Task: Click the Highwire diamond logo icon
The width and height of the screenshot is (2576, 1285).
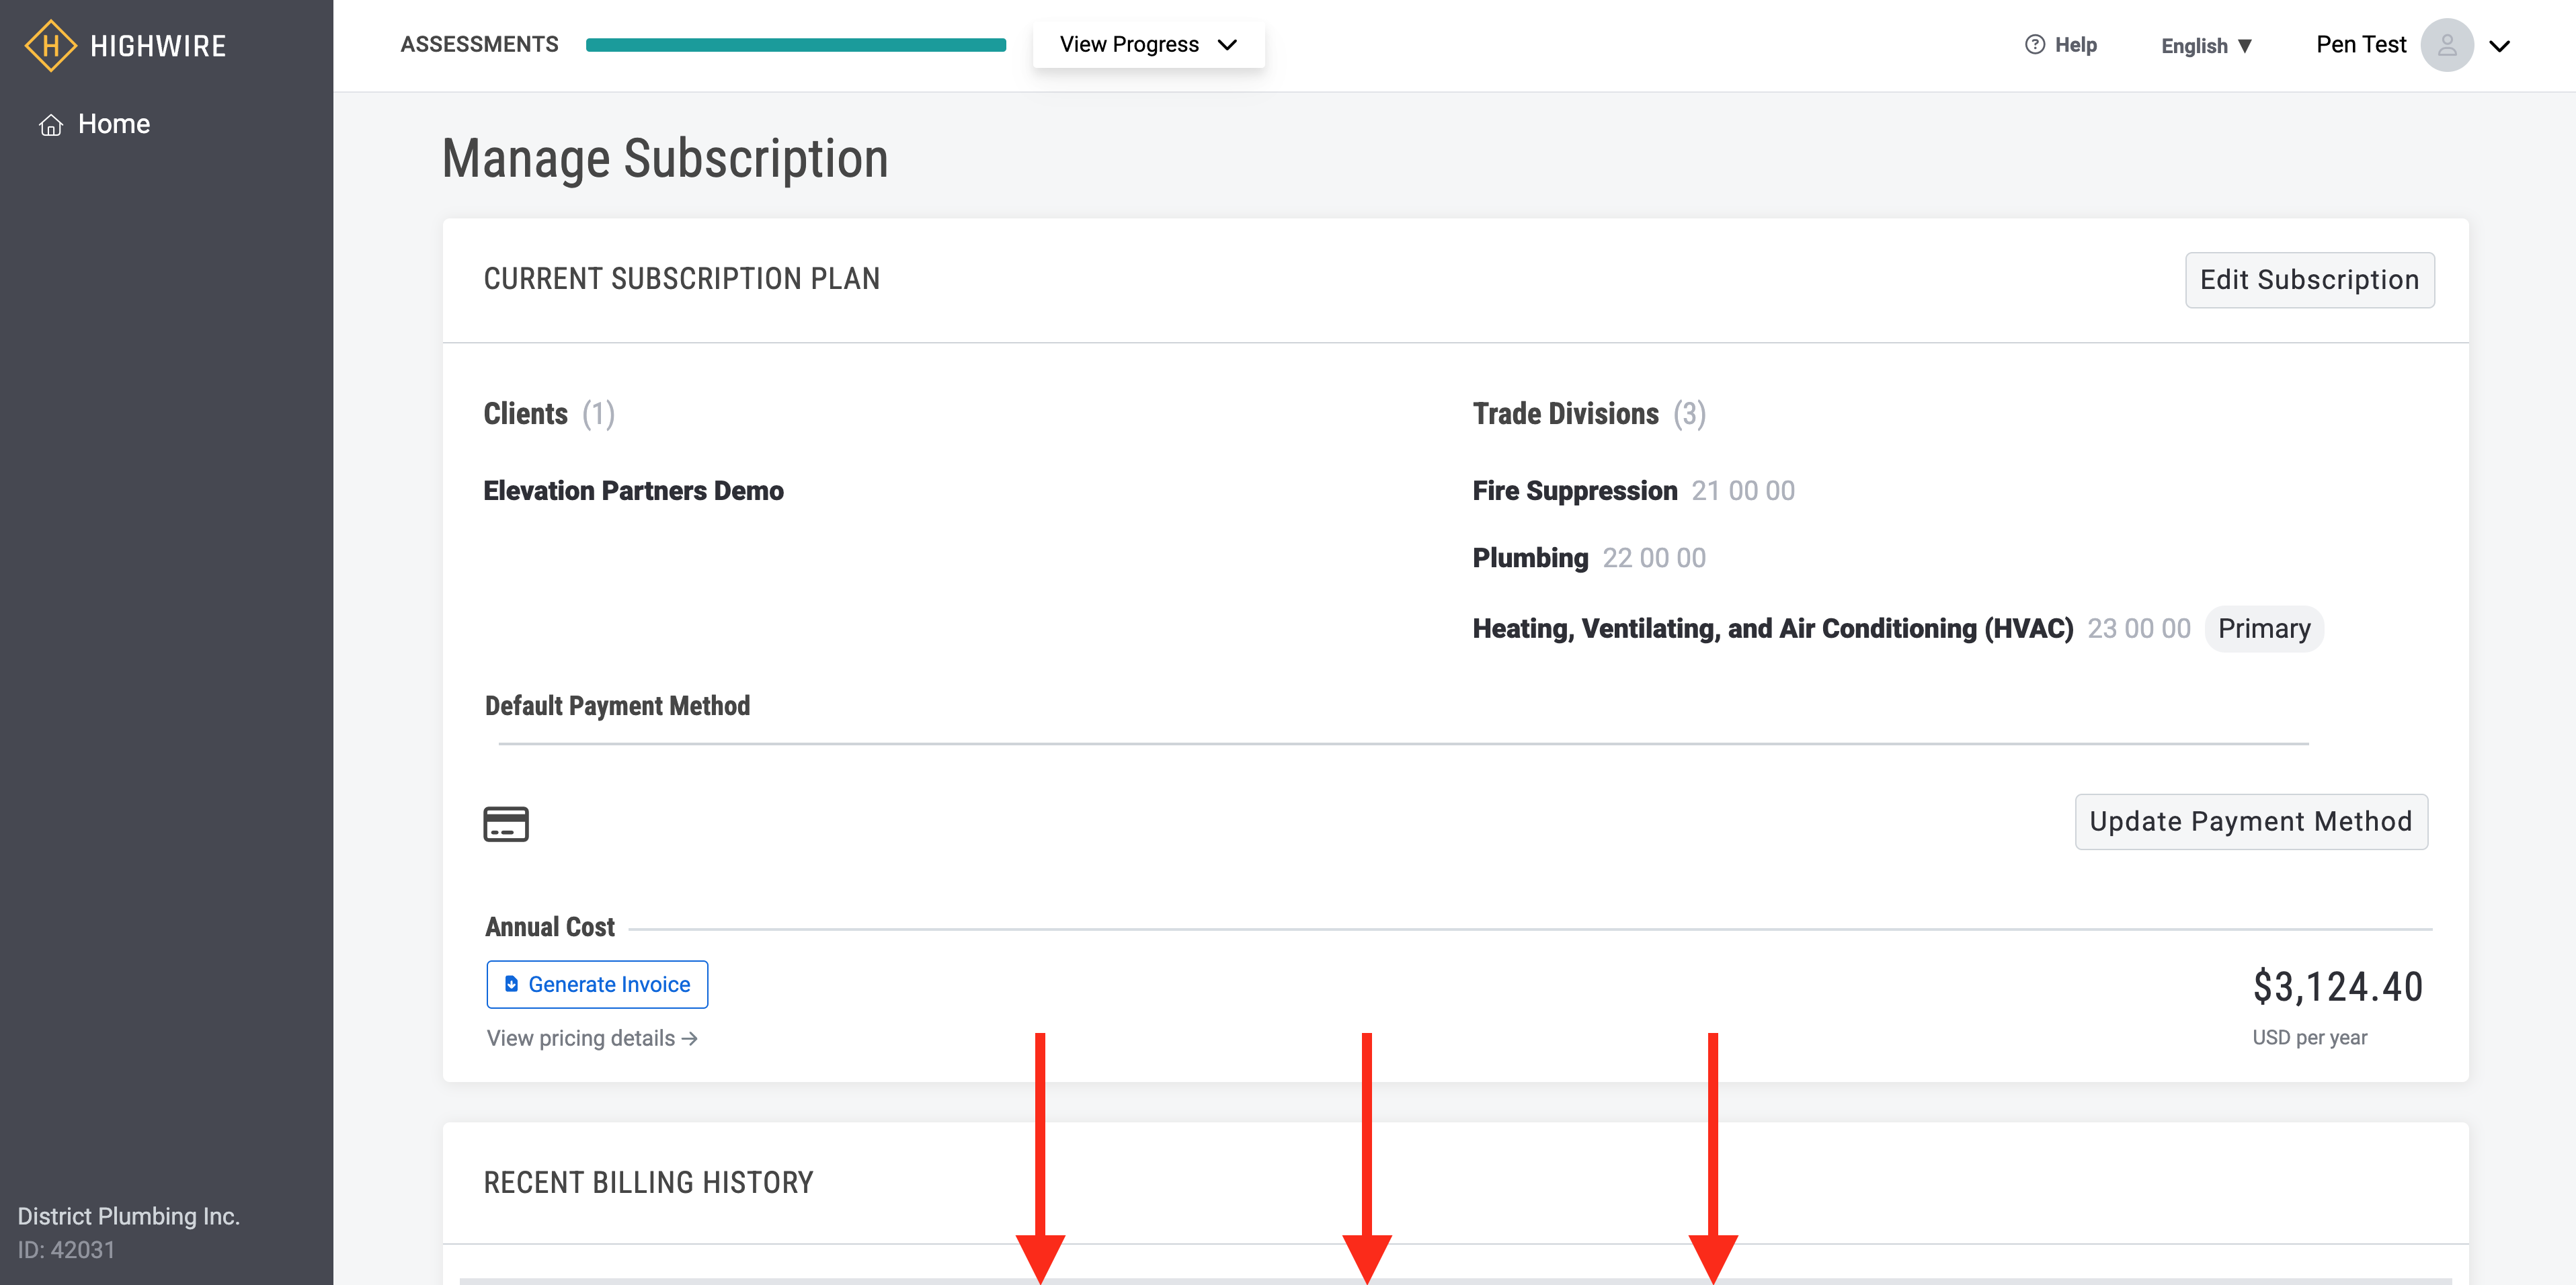Action: click(x=50, y=45)
